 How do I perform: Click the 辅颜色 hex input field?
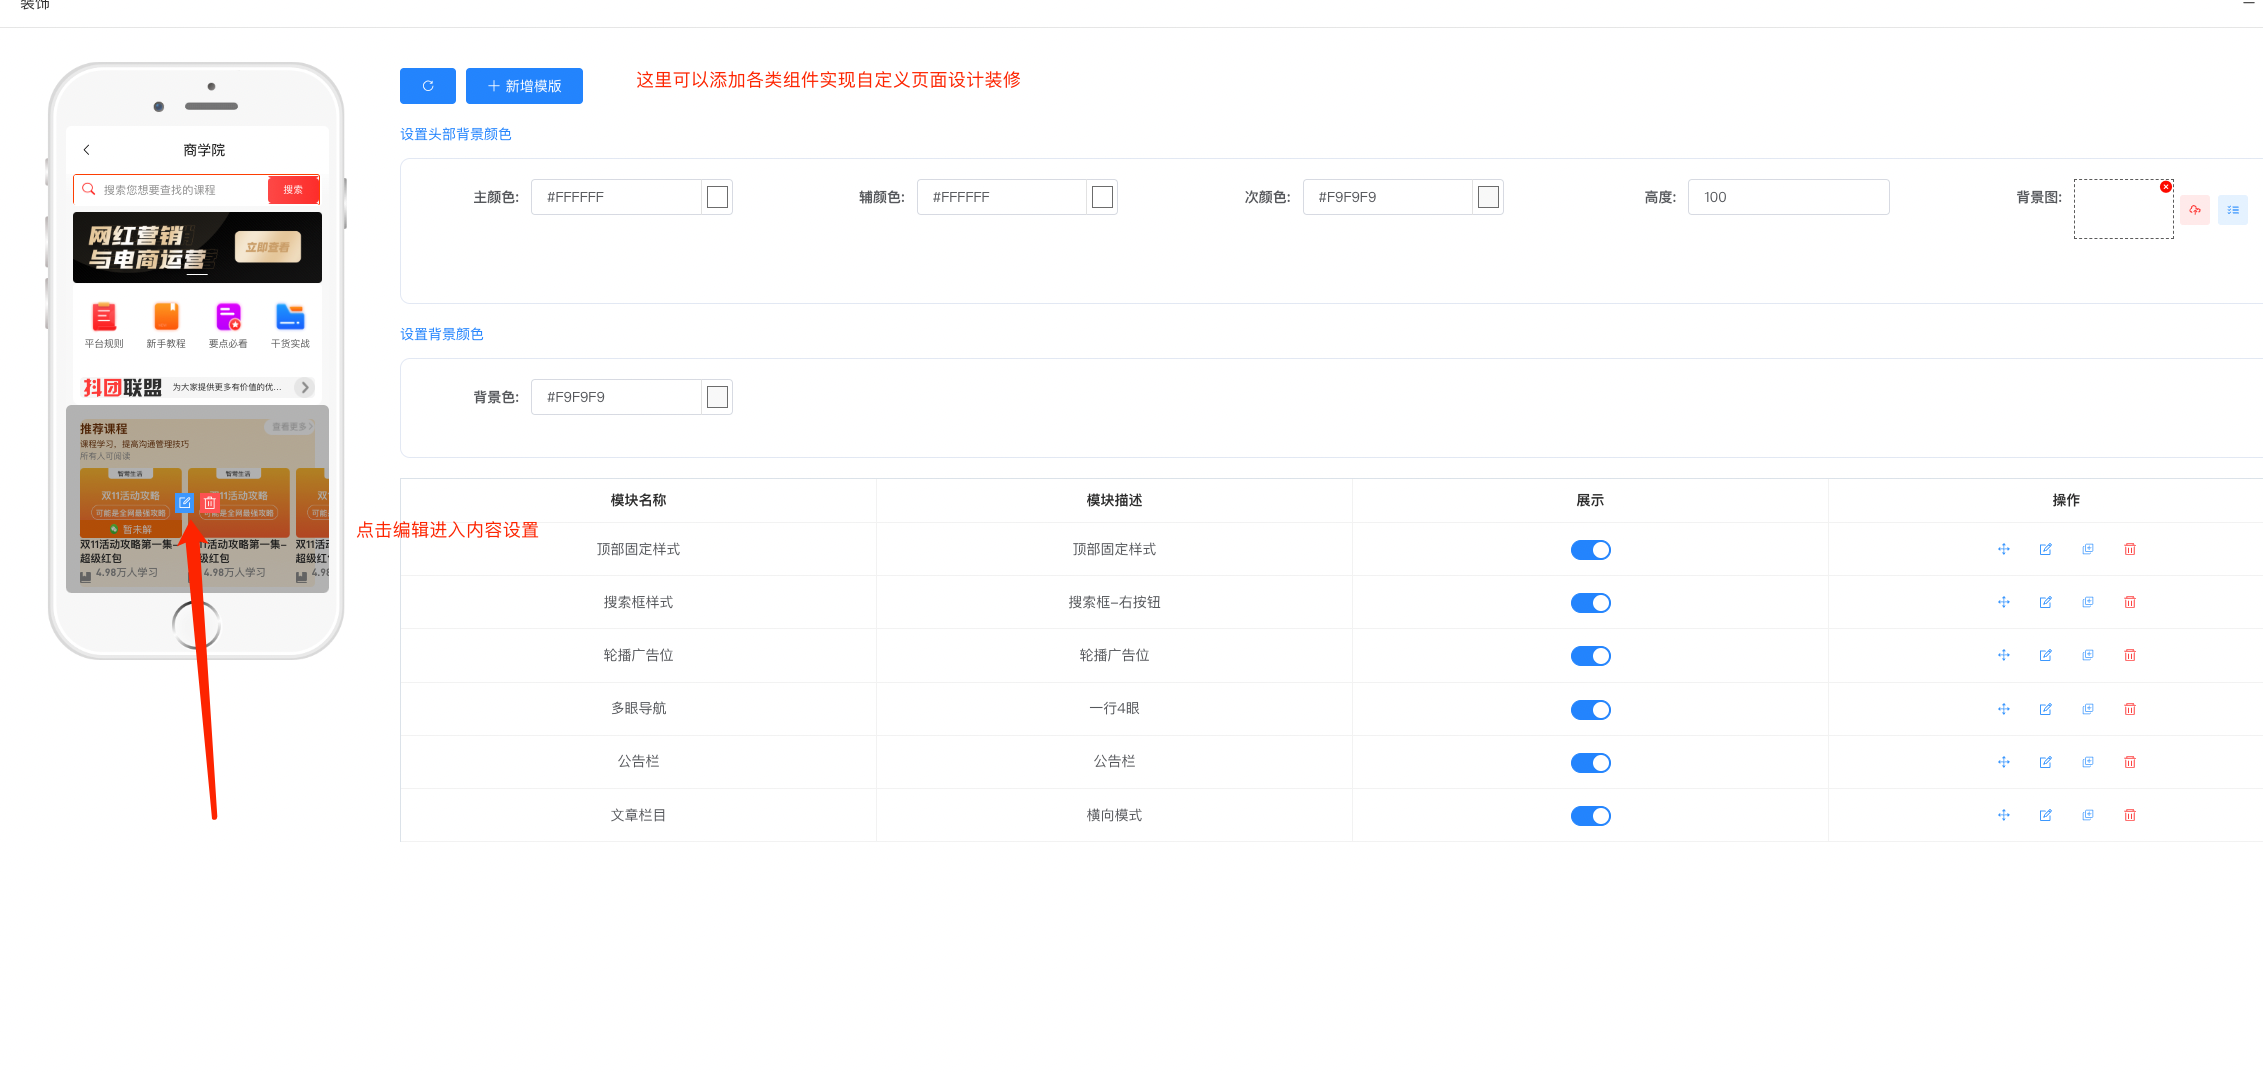(x=1002, y=197)
